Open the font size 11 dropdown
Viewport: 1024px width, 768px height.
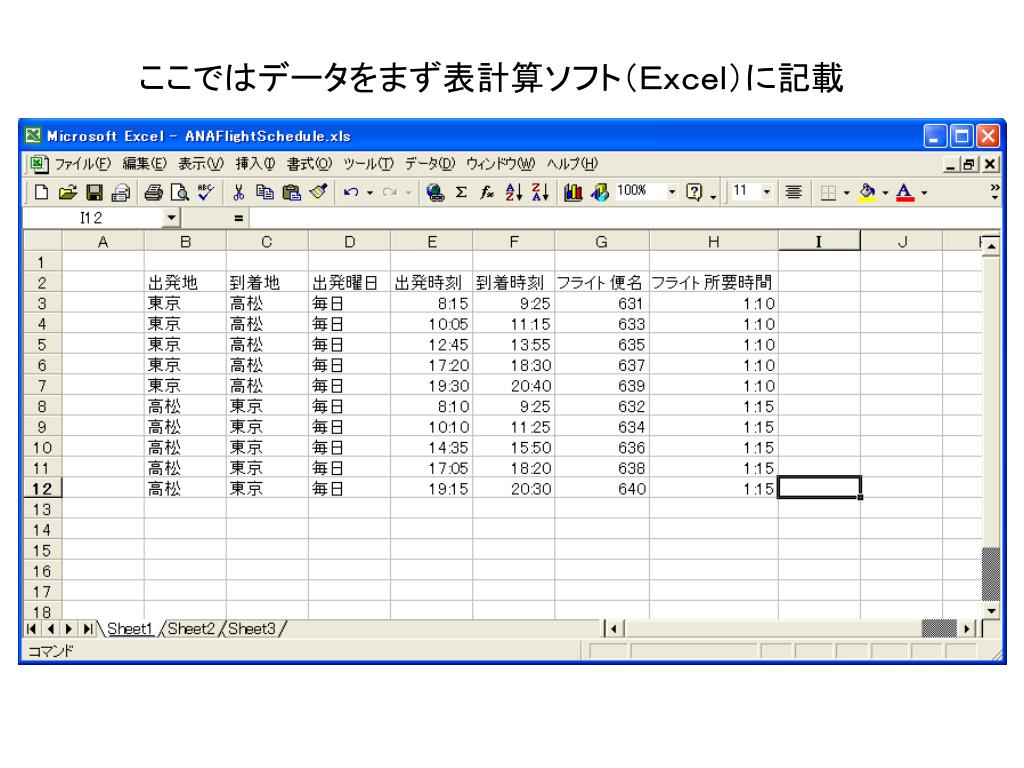[x=767, y=192]
